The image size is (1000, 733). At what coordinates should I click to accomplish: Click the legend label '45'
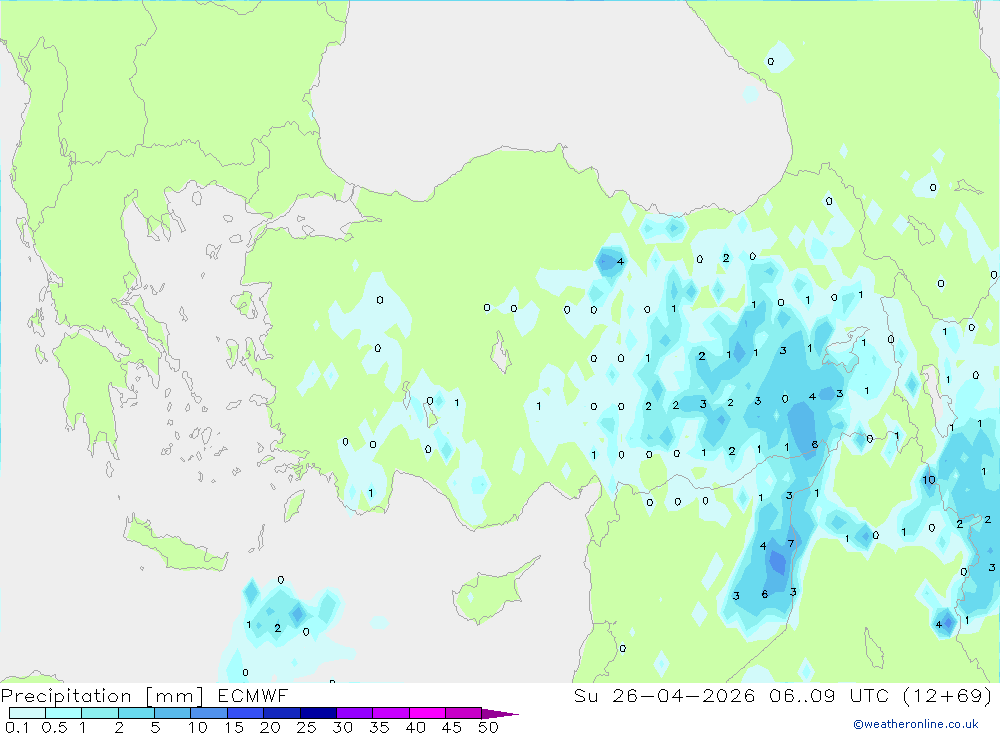click(452, 727)
